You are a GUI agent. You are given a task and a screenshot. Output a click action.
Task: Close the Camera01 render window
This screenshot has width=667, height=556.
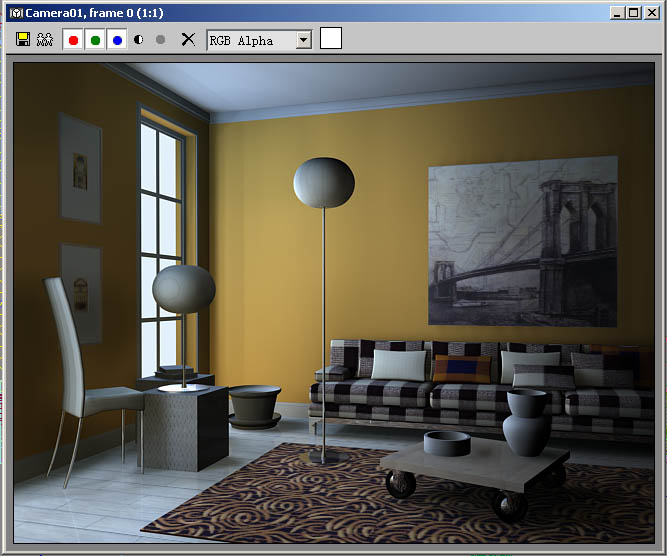pyautogui.click(x=651, y=13)
